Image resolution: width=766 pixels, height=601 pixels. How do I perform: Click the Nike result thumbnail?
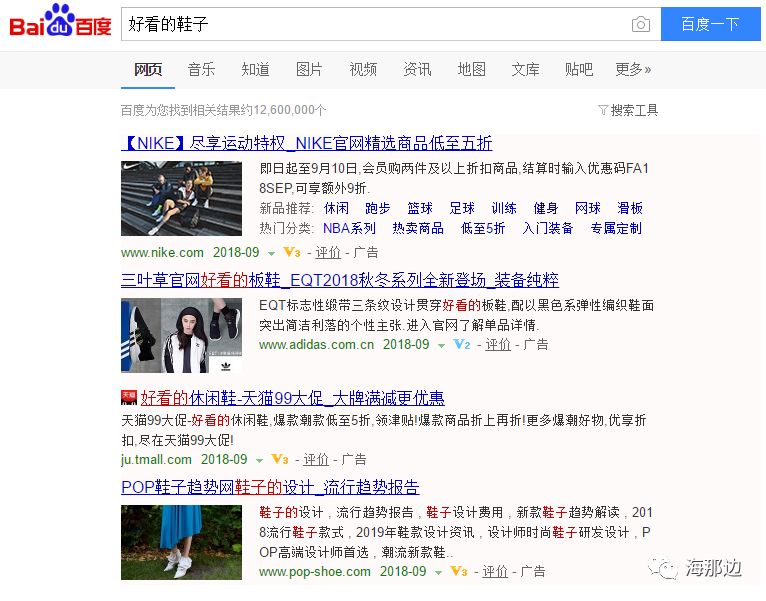[x=181, y=198]
